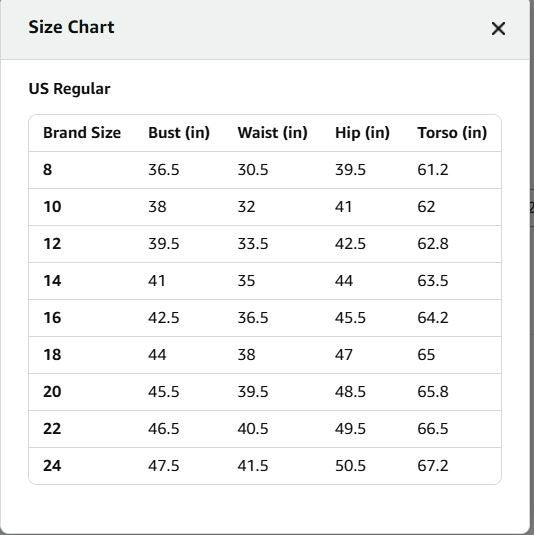The width and height of the screenshot is (534, 535).
Task: Select brand size 20 row label
Action: coord(52,392)
